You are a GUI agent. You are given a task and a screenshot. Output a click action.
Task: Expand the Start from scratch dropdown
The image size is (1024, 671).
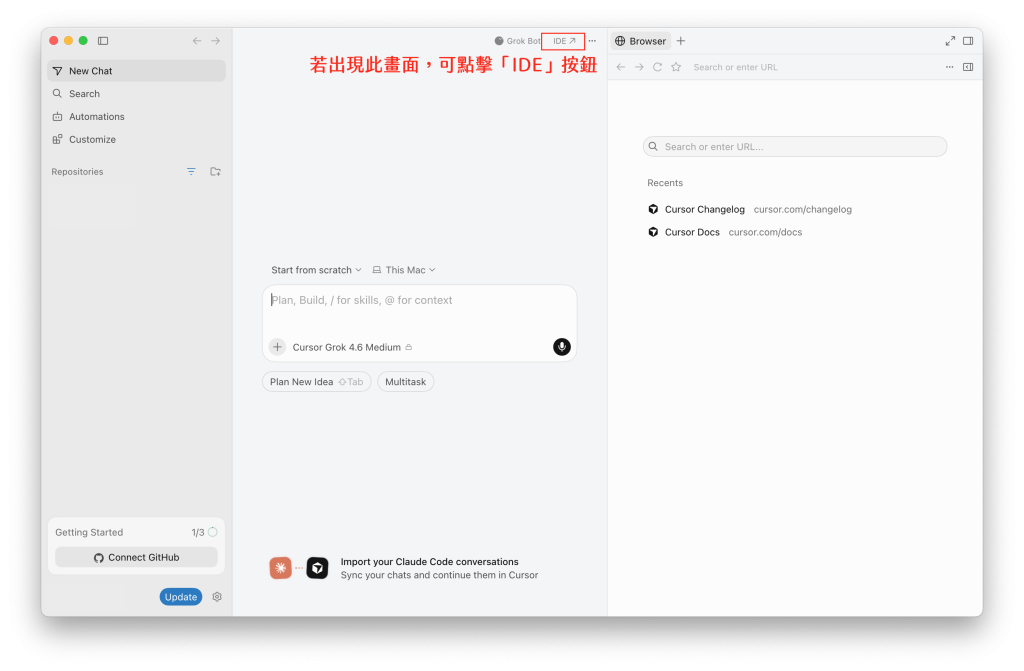point(316,270)
